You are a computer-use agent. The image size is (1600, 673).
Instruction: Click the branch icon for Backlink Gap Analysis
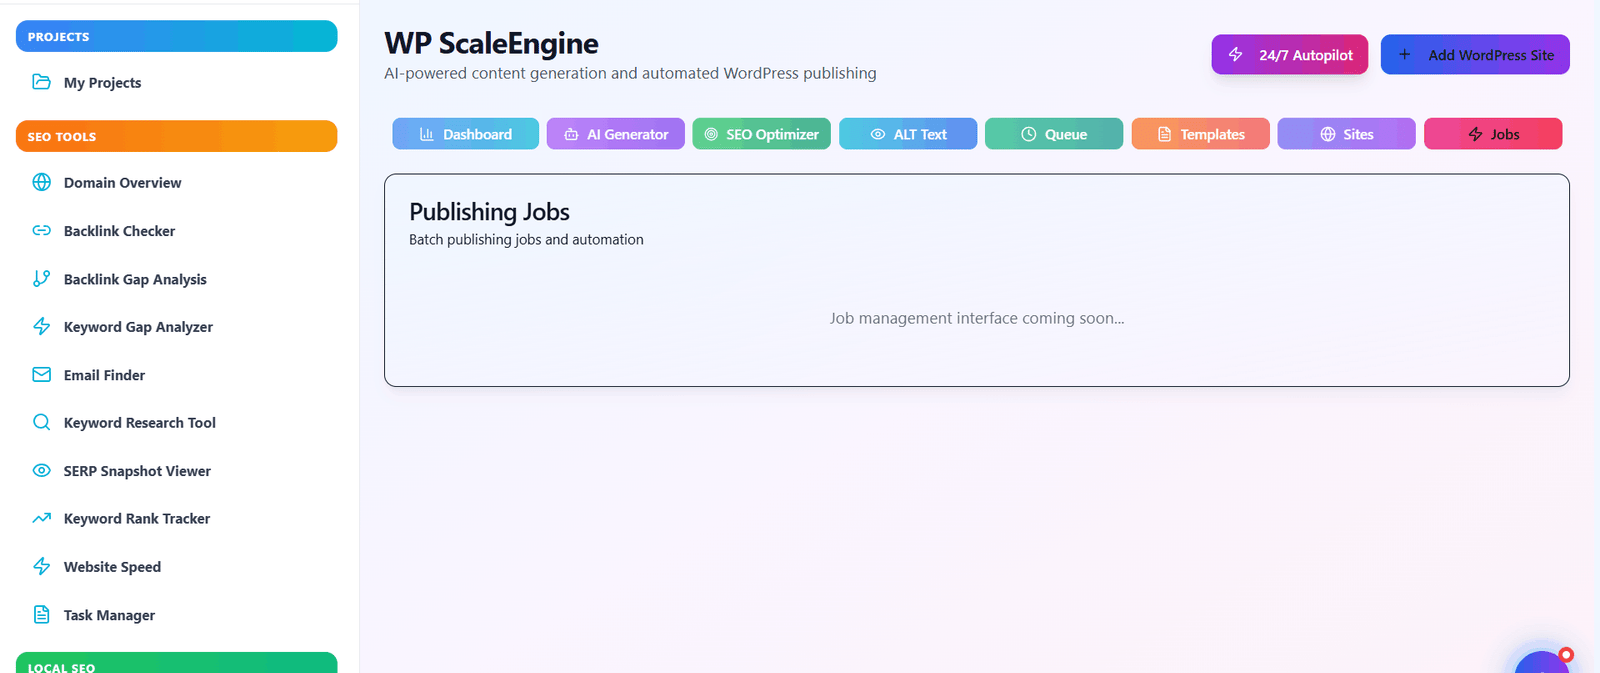click(x=41, y=279)
